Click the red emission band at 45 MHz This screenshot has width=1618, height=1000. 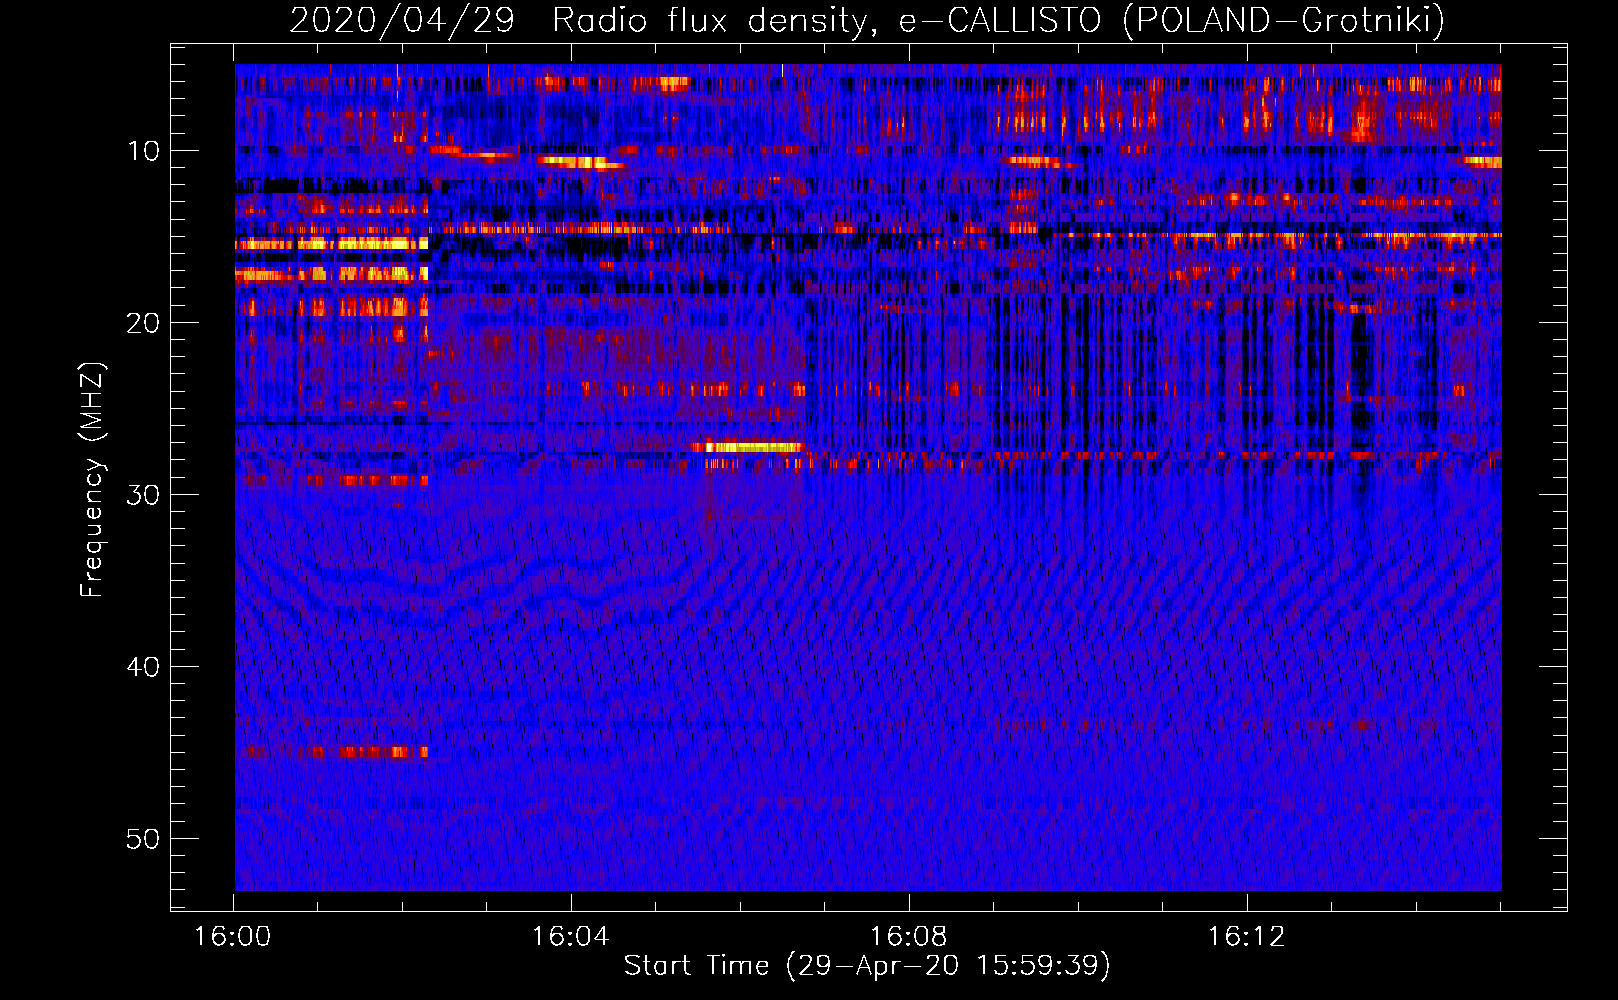click(337, 751)
